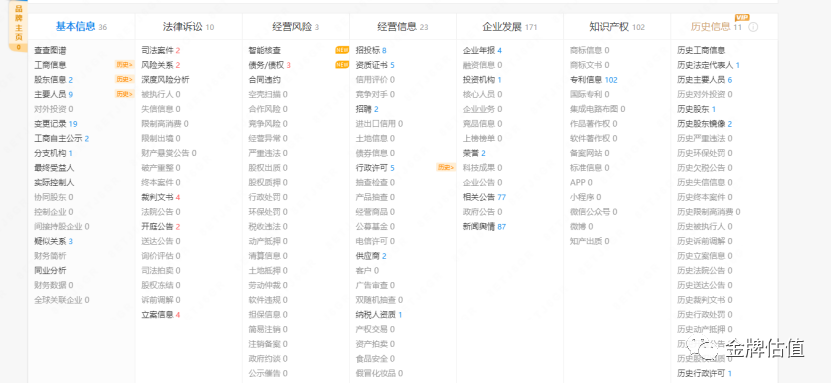This screenshot has width=831, height=384.
Task: Open 历史法定代表人 1
Action: click(709, 65)
